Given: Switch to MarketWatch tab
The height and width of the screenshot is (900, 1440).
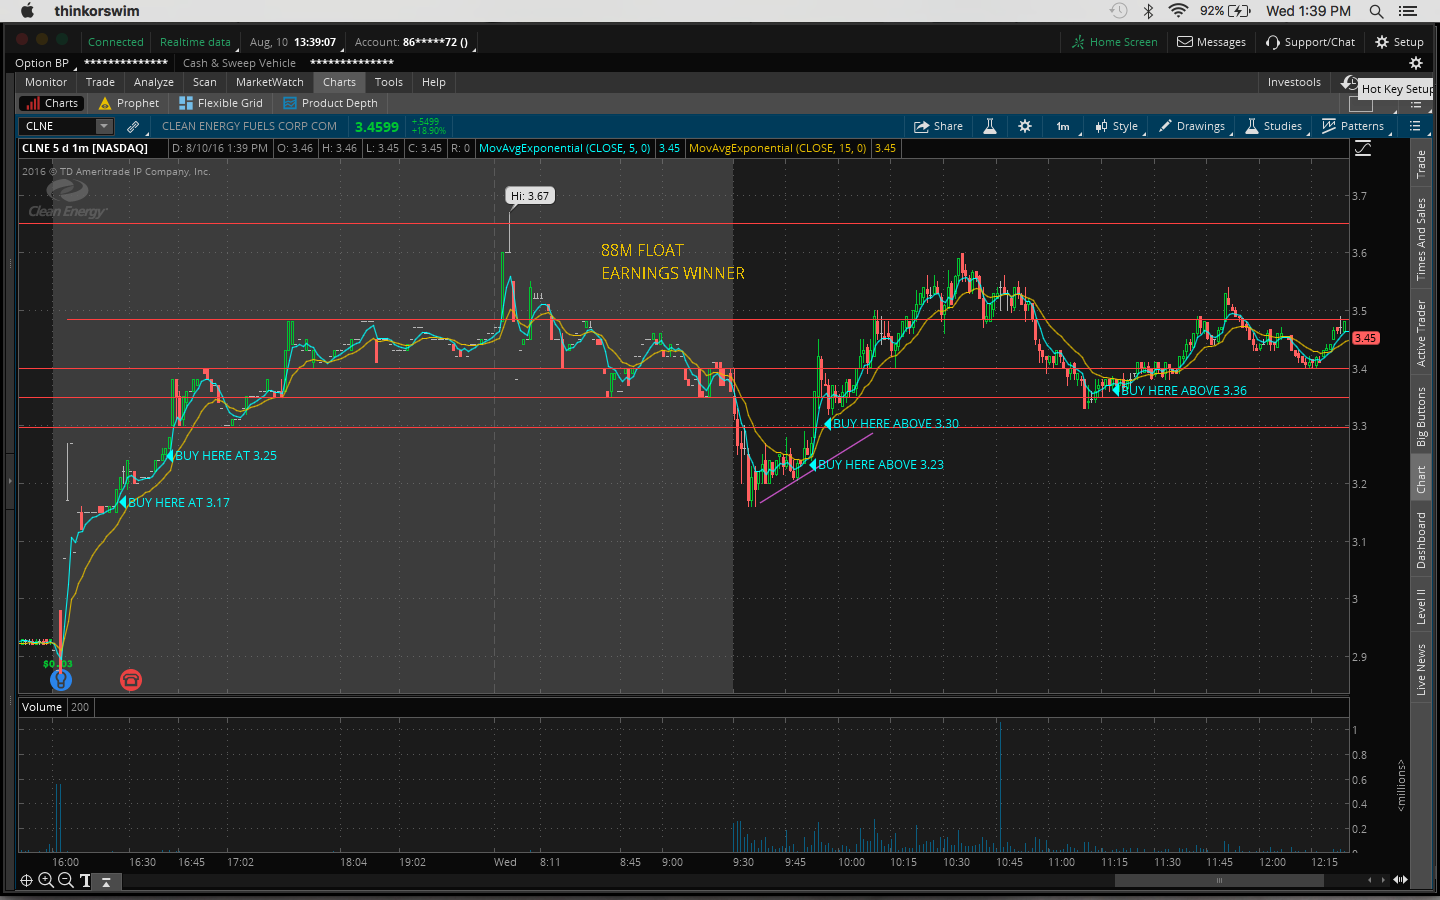Looking at the screenshot, I should click(x=270, y=82).
